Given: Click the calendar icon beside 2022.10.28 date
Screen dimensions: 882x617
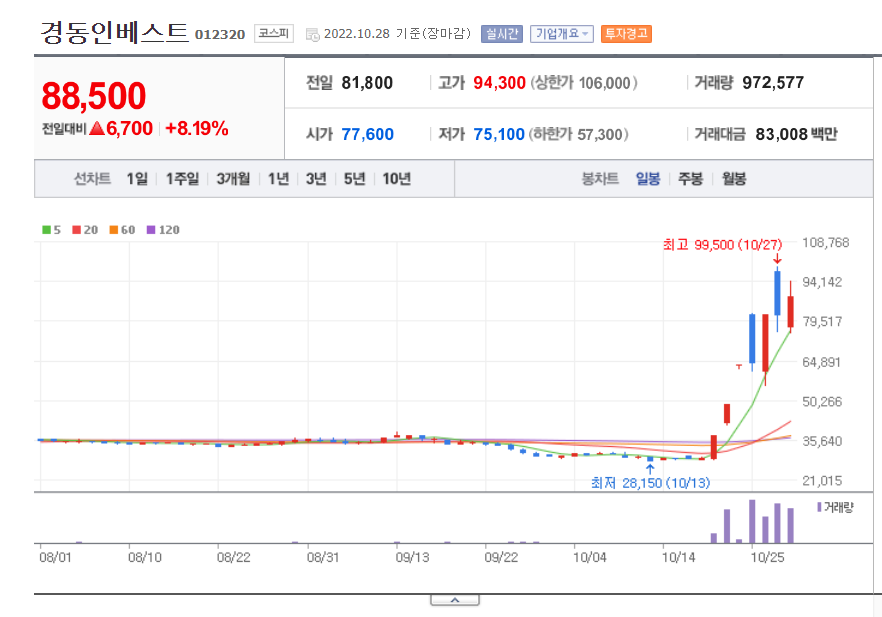Looking at the screenshot, I should [312, 35].
